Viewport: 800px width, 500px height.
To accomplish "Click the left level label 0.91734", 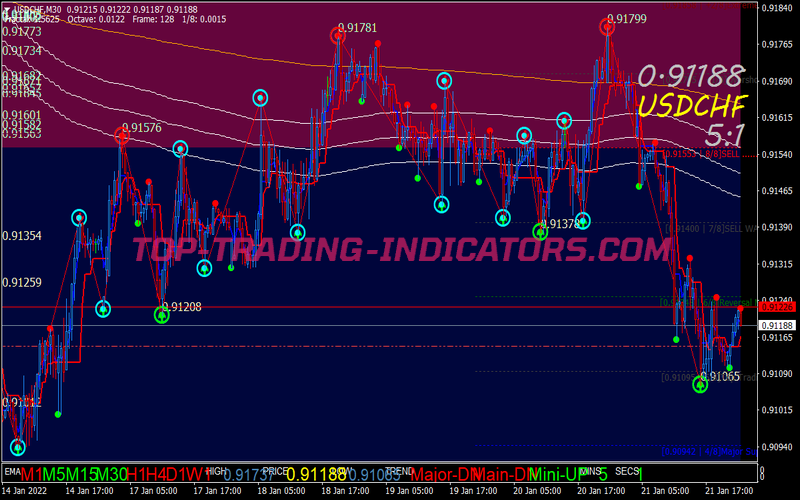I will 22,51.
